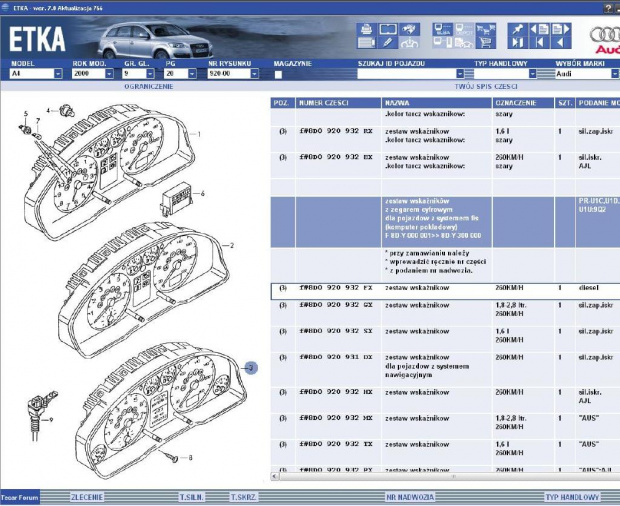
Task: Click callout number 2 in diagram
Action: coord(232,245)
